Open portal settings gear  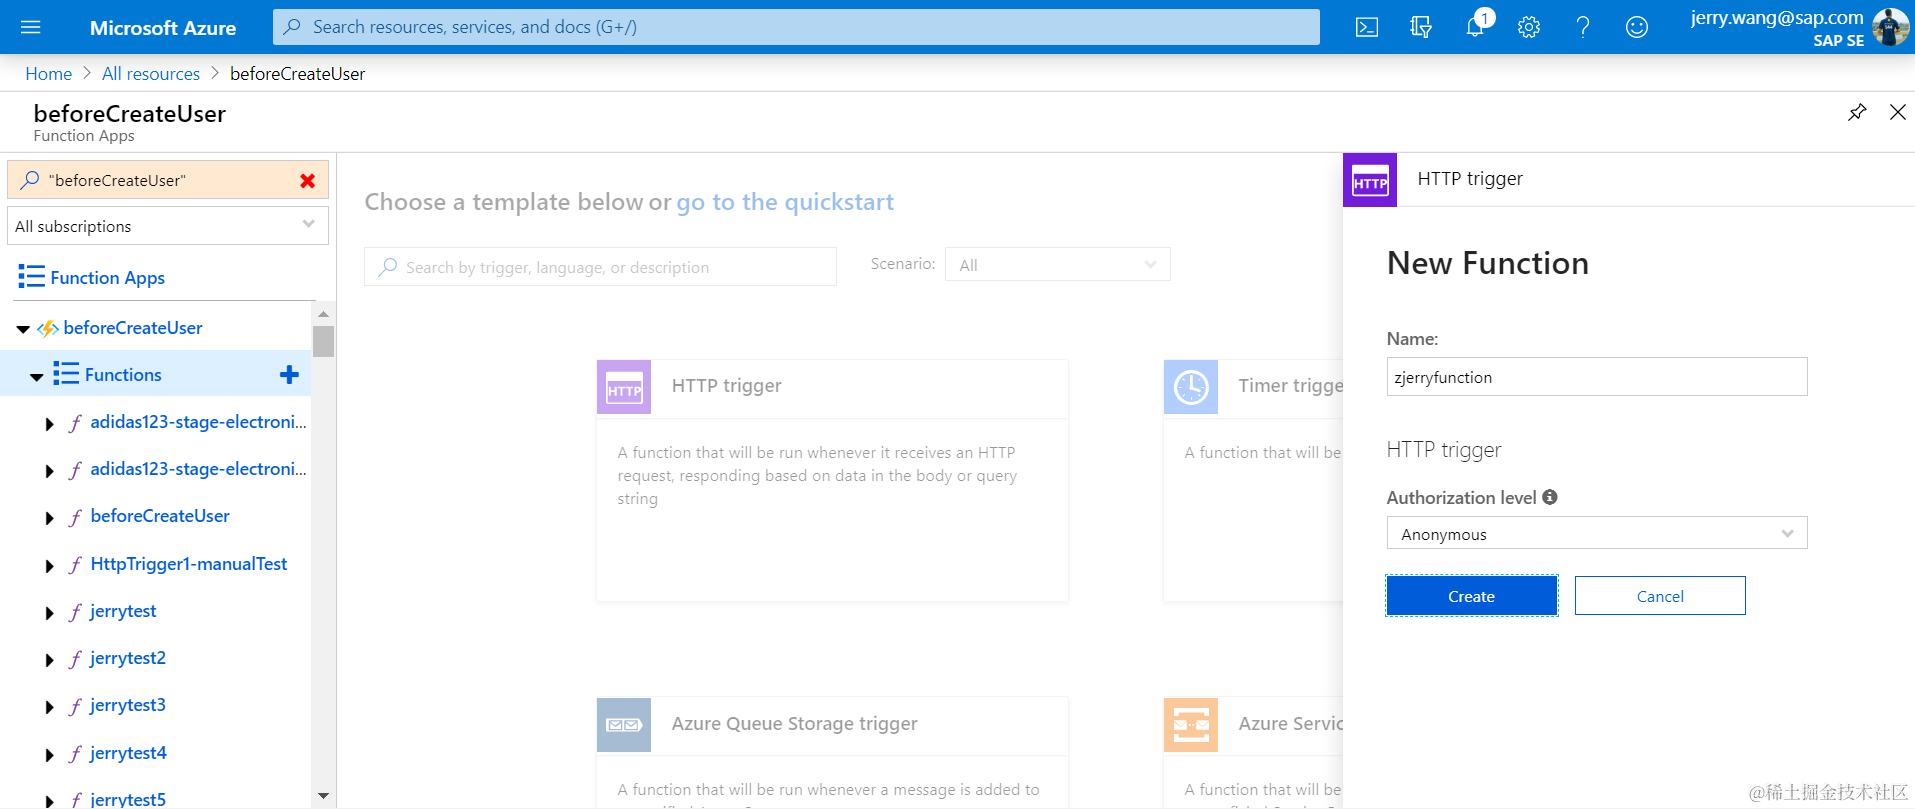(x=1529, y=27)
